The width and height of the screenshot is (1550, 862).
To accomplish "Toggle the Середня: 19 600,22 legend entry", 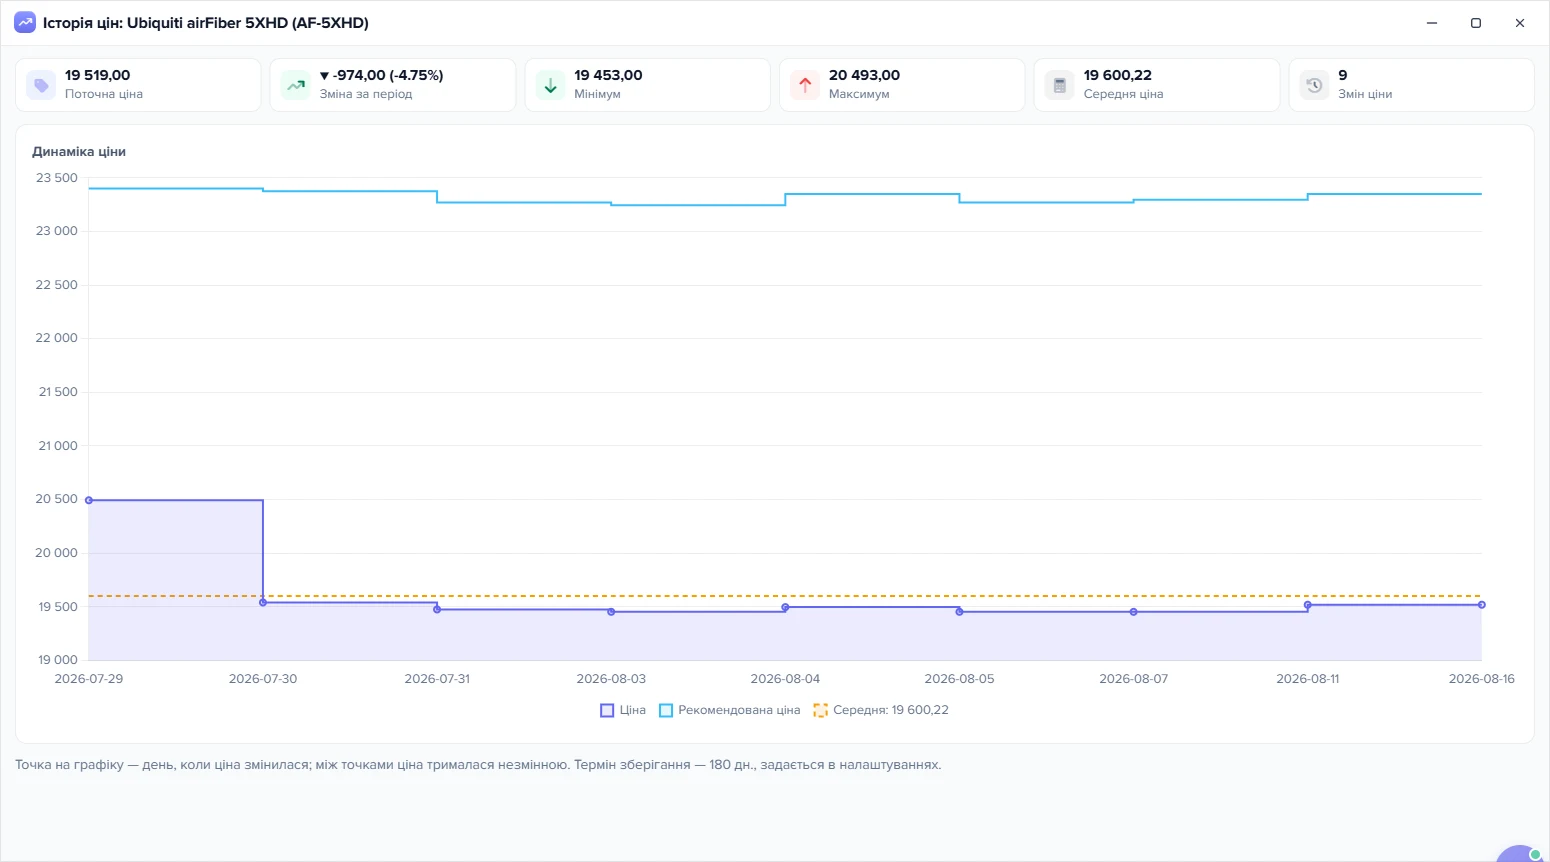I will [x=881, y=710].
